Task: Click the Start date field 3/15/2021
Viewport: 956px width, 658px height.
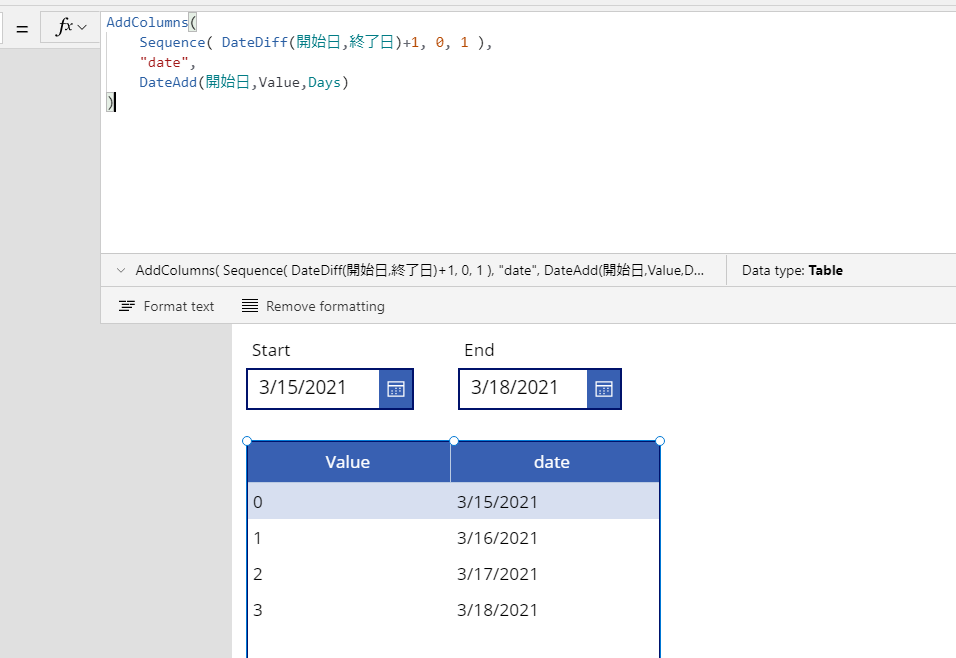Action: (313, 388)
